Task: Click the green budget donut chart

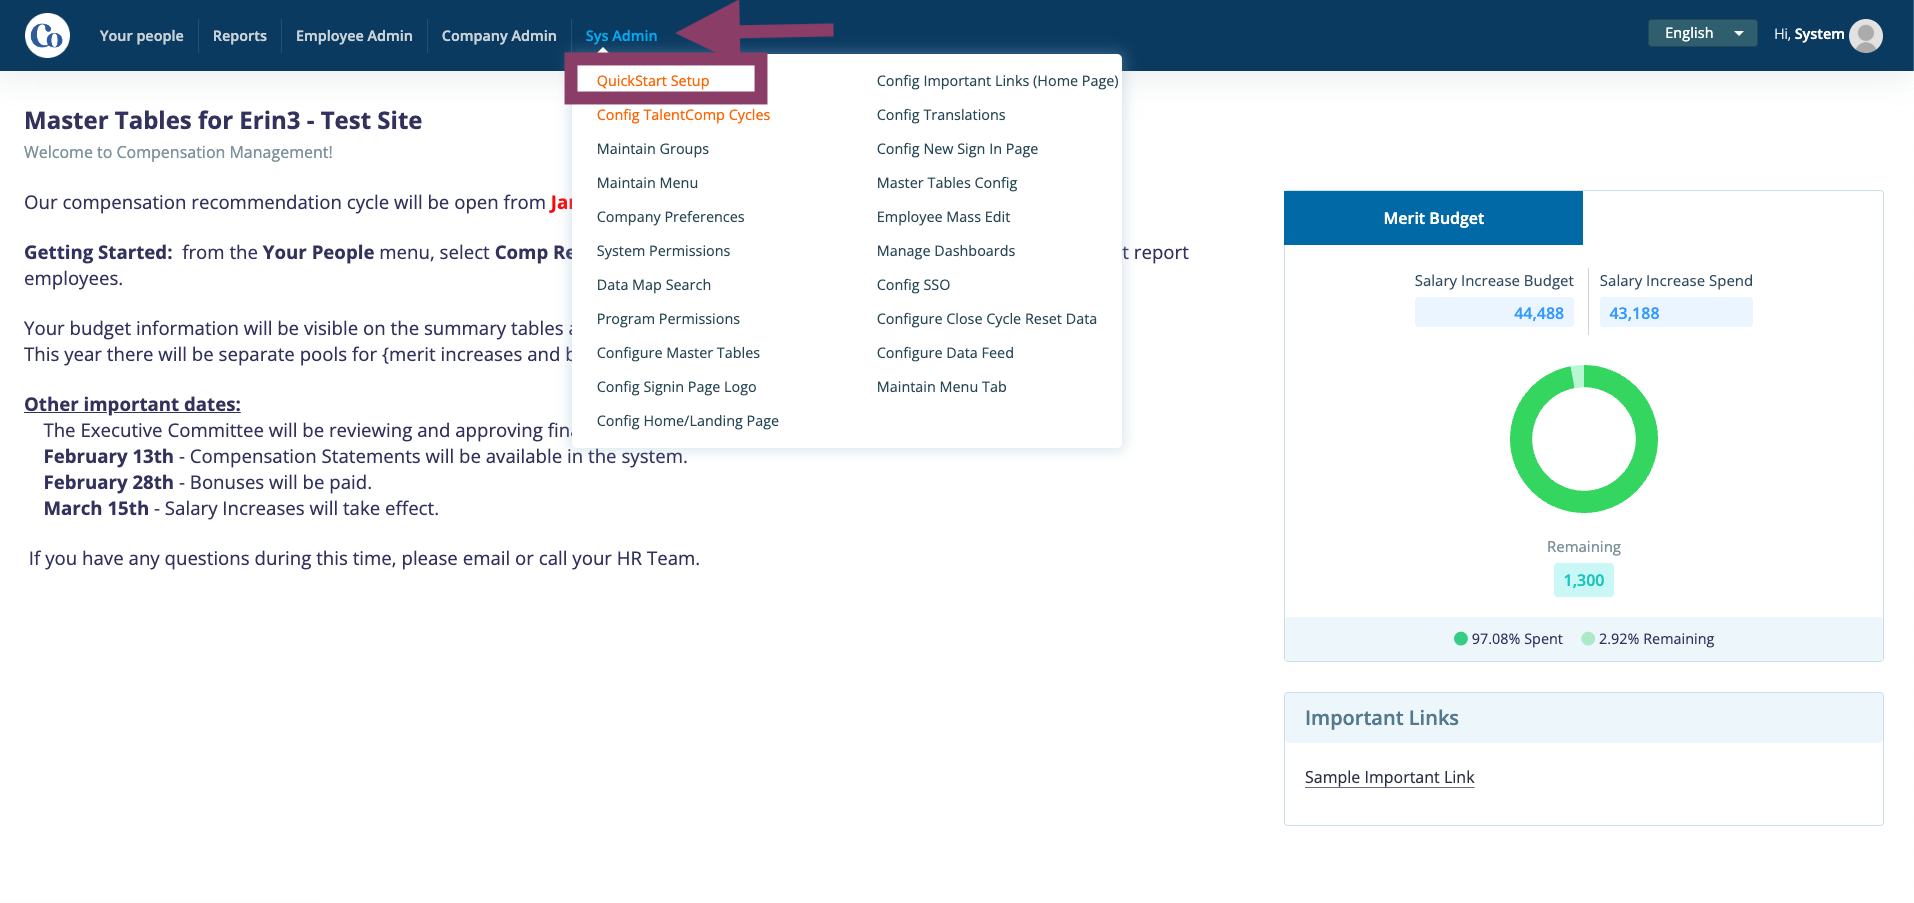Action: 1584,439
